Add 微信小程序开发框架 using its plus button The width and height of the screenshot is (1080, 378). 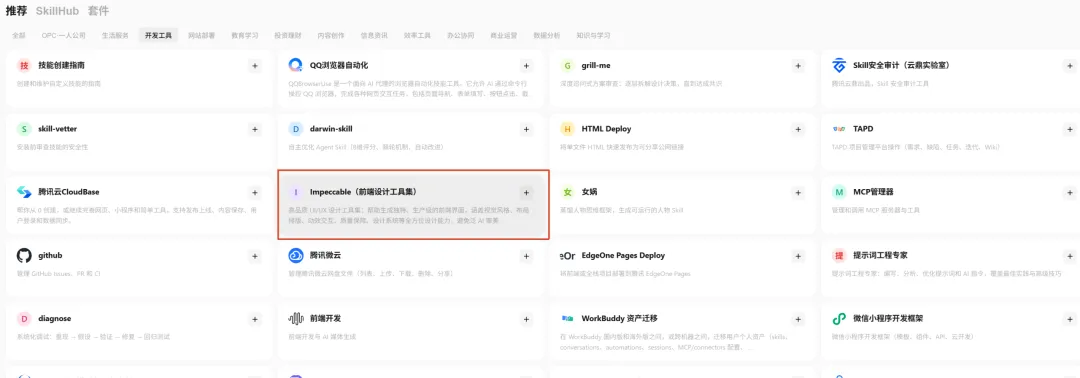1070,319
